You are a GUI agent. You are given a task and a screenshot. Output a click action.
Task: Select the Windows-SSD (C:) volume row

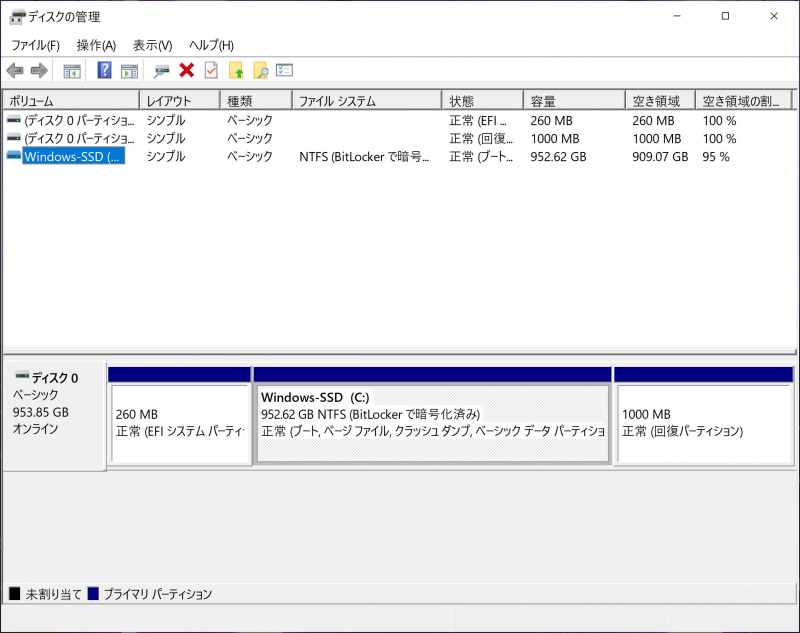coord(60,157)
